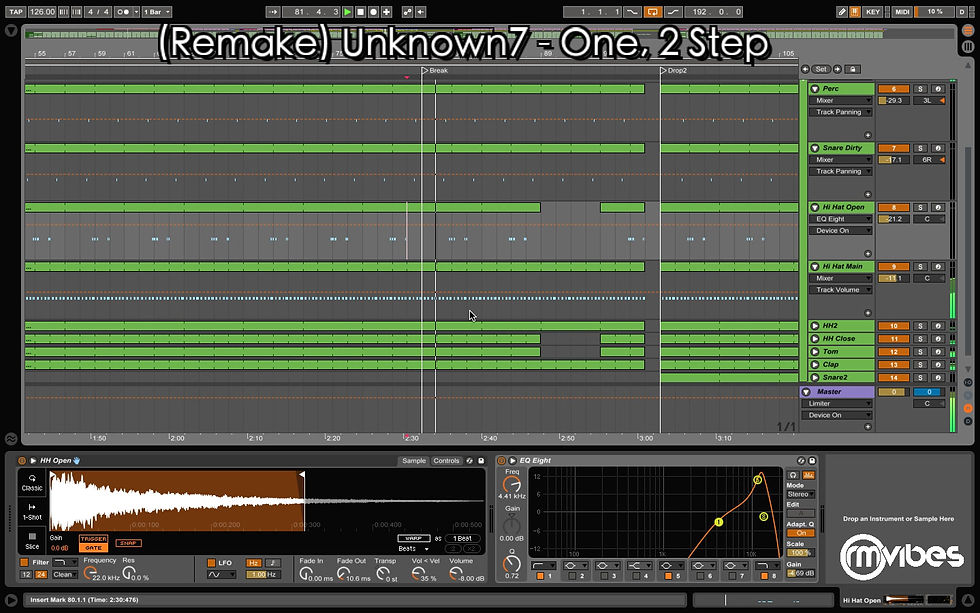This screenshot has height=613, width=980.
Task: Click the arrangement loop switch icon
Action: pos(653,9)
